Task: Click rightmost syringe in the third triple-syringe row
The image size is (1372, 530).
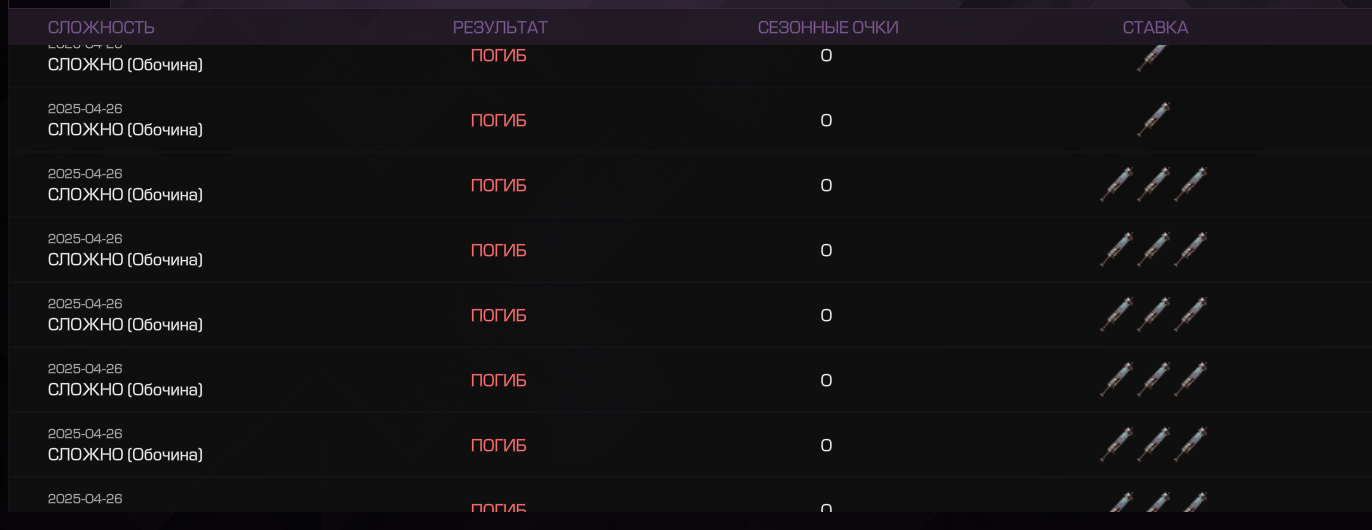Action: click(1191, 314)
